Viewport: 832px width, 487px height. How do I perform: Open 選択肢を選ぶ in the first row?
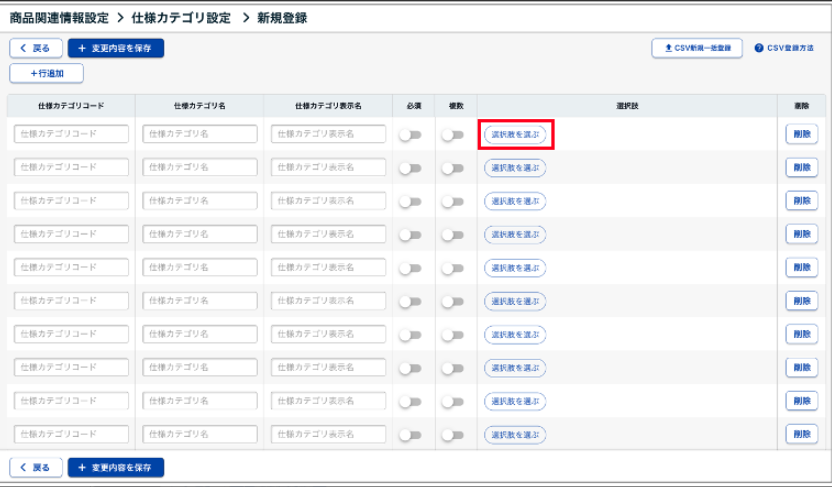pyautogui.click(x=515, y=134)
